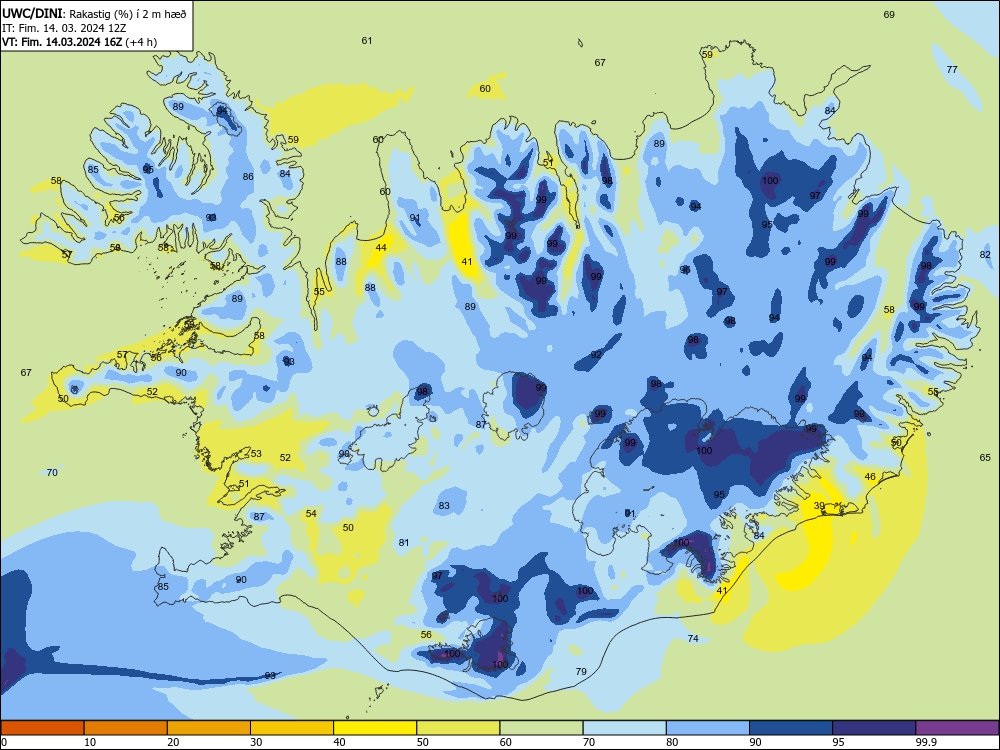Click the dark orange 0–10 legend swatch
Image resolution: width=1000 pixels, height=750 pixels.
coord(42,728)
